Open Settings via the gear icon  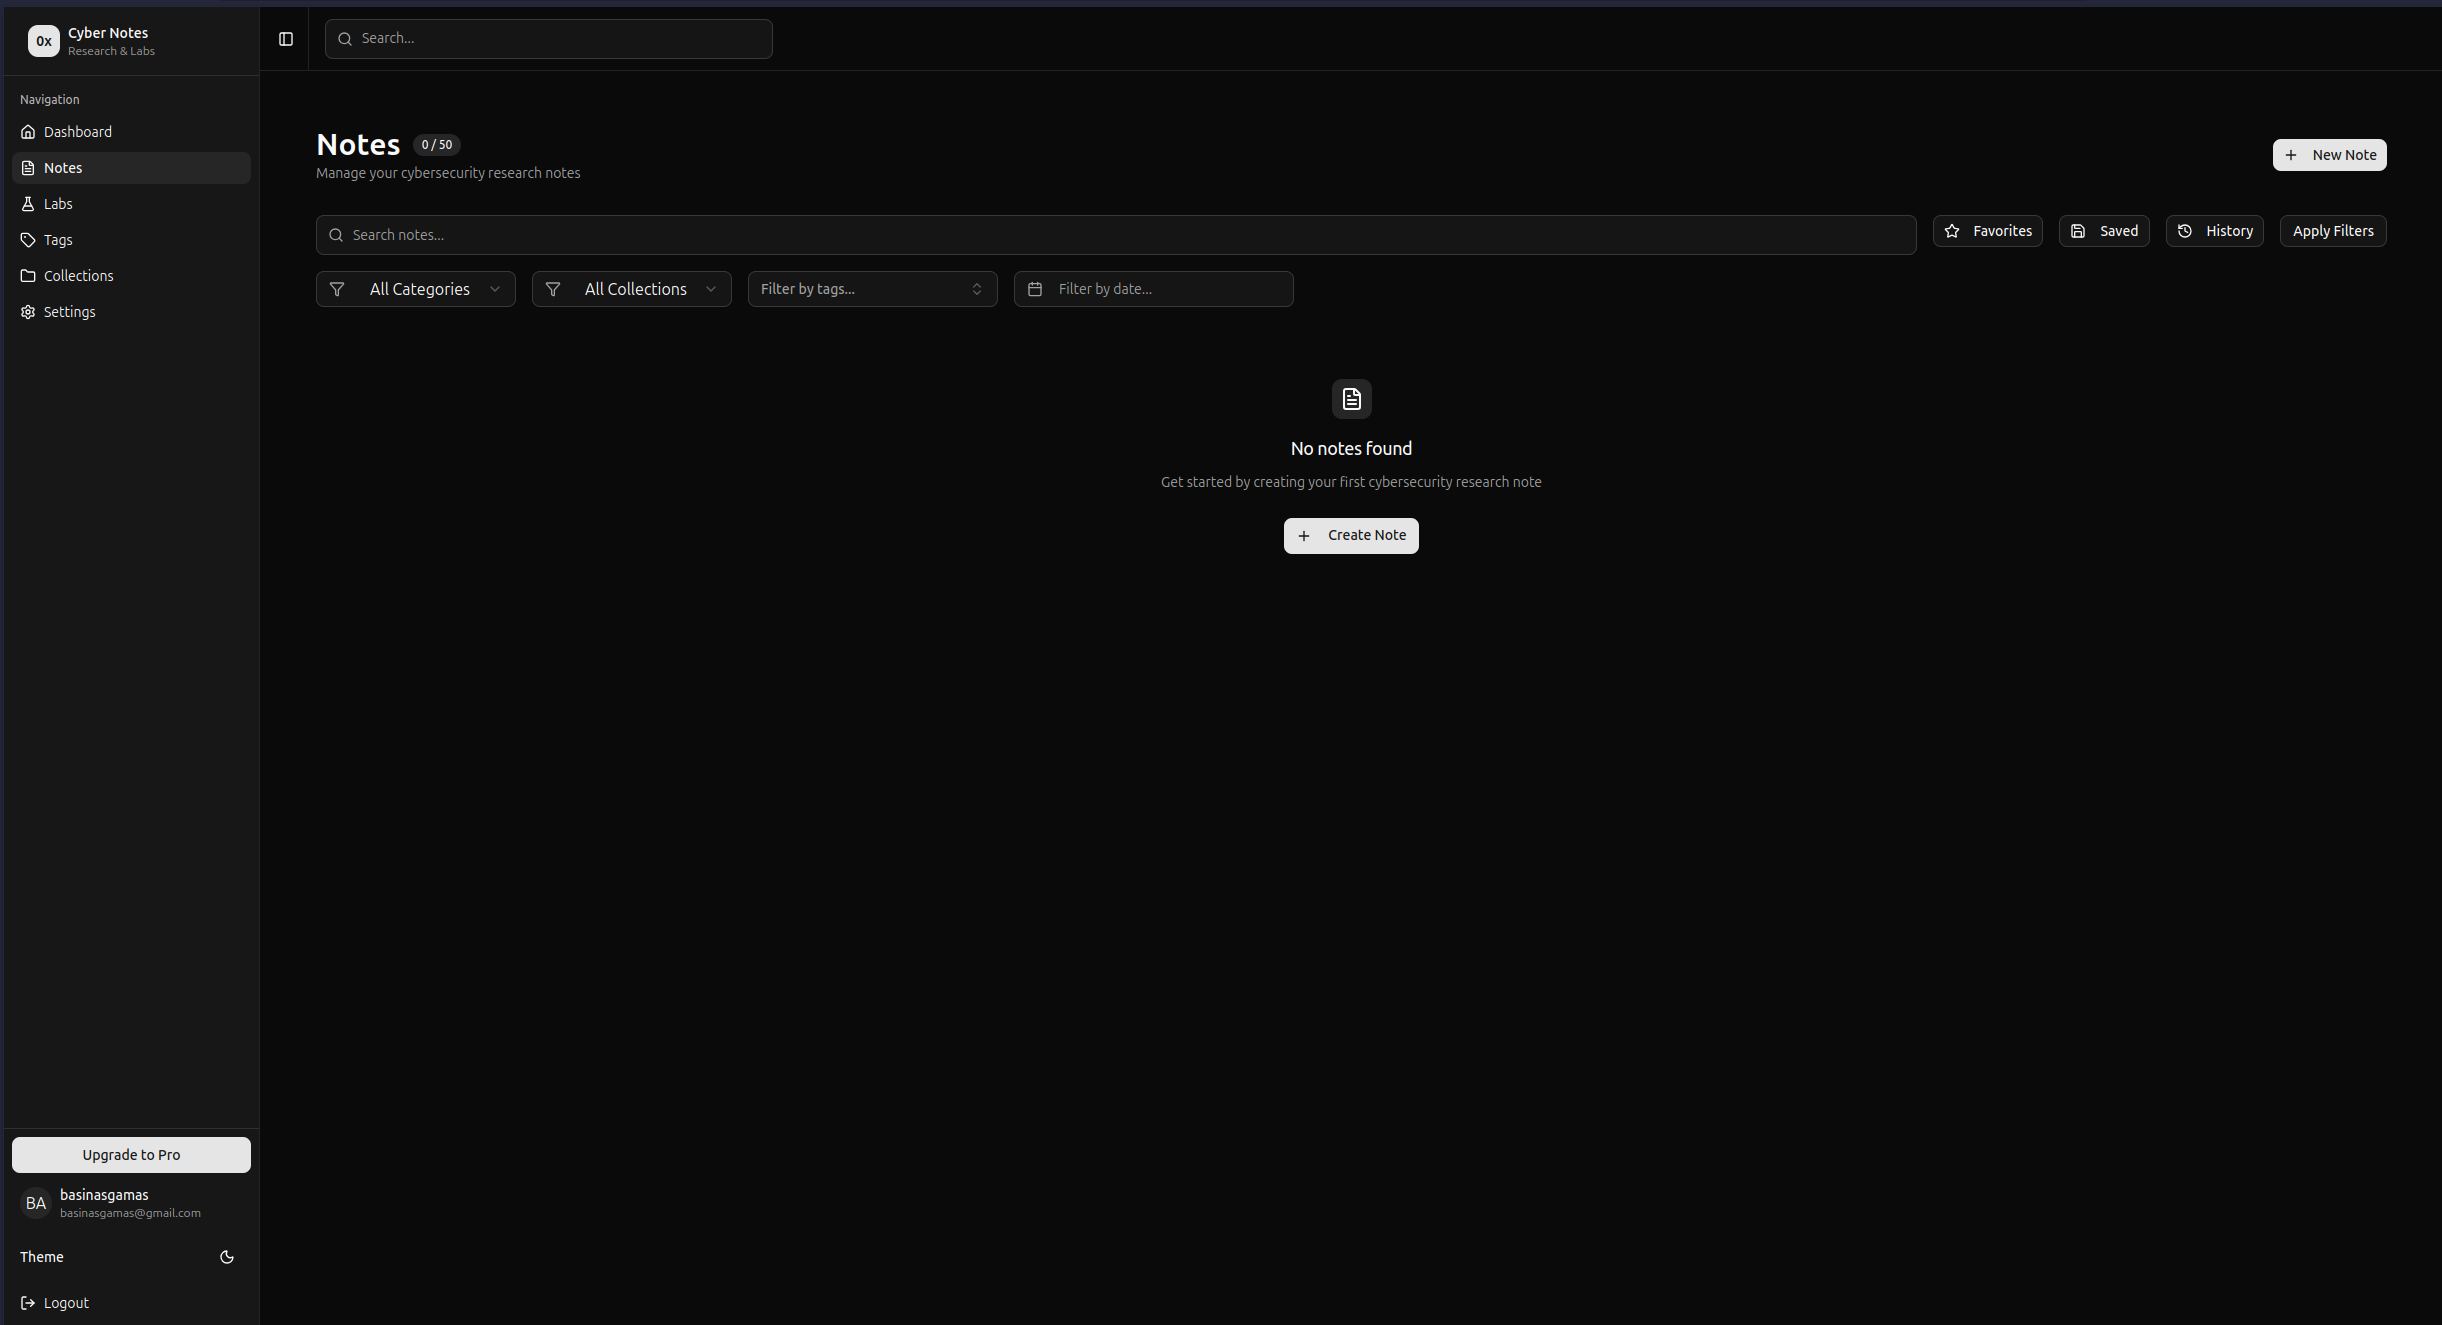point(27,311)
